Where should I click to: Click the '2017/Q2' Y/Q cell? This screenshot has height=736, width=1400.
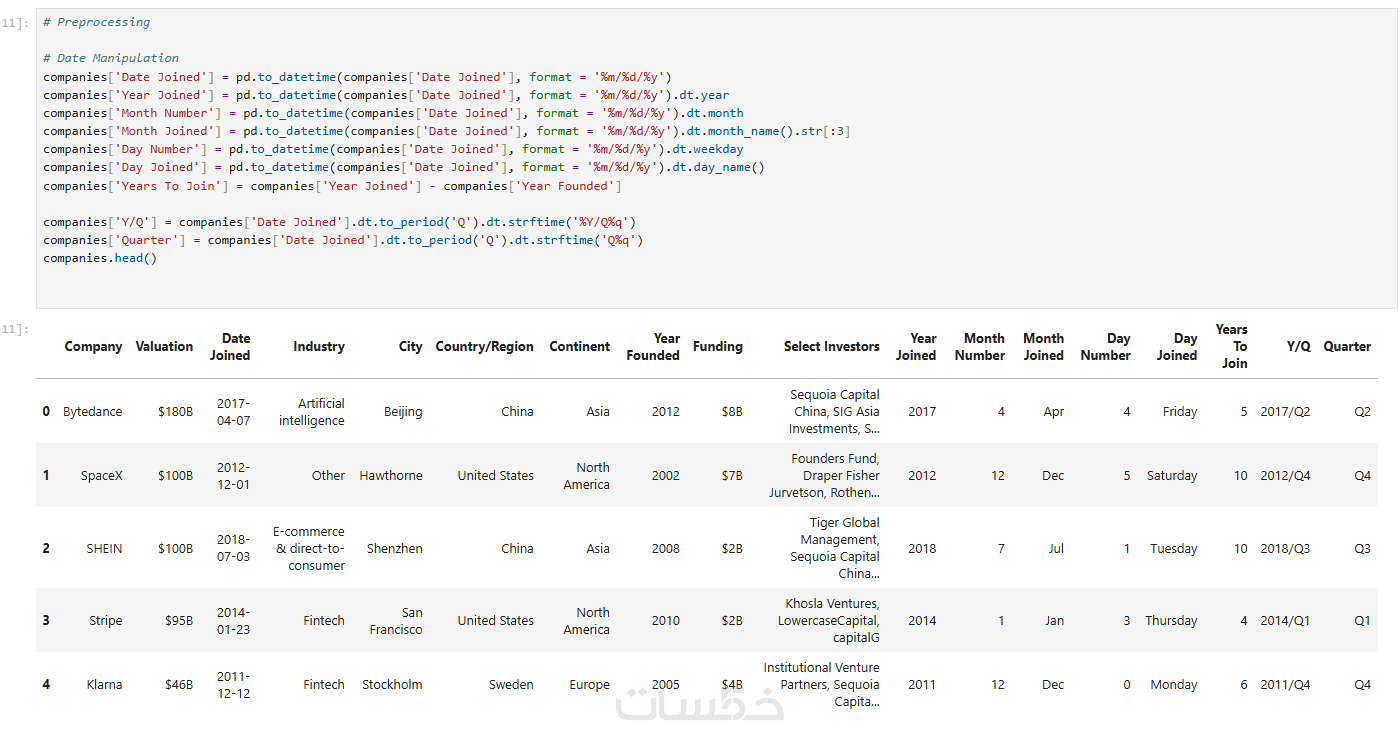[1285, 412]
